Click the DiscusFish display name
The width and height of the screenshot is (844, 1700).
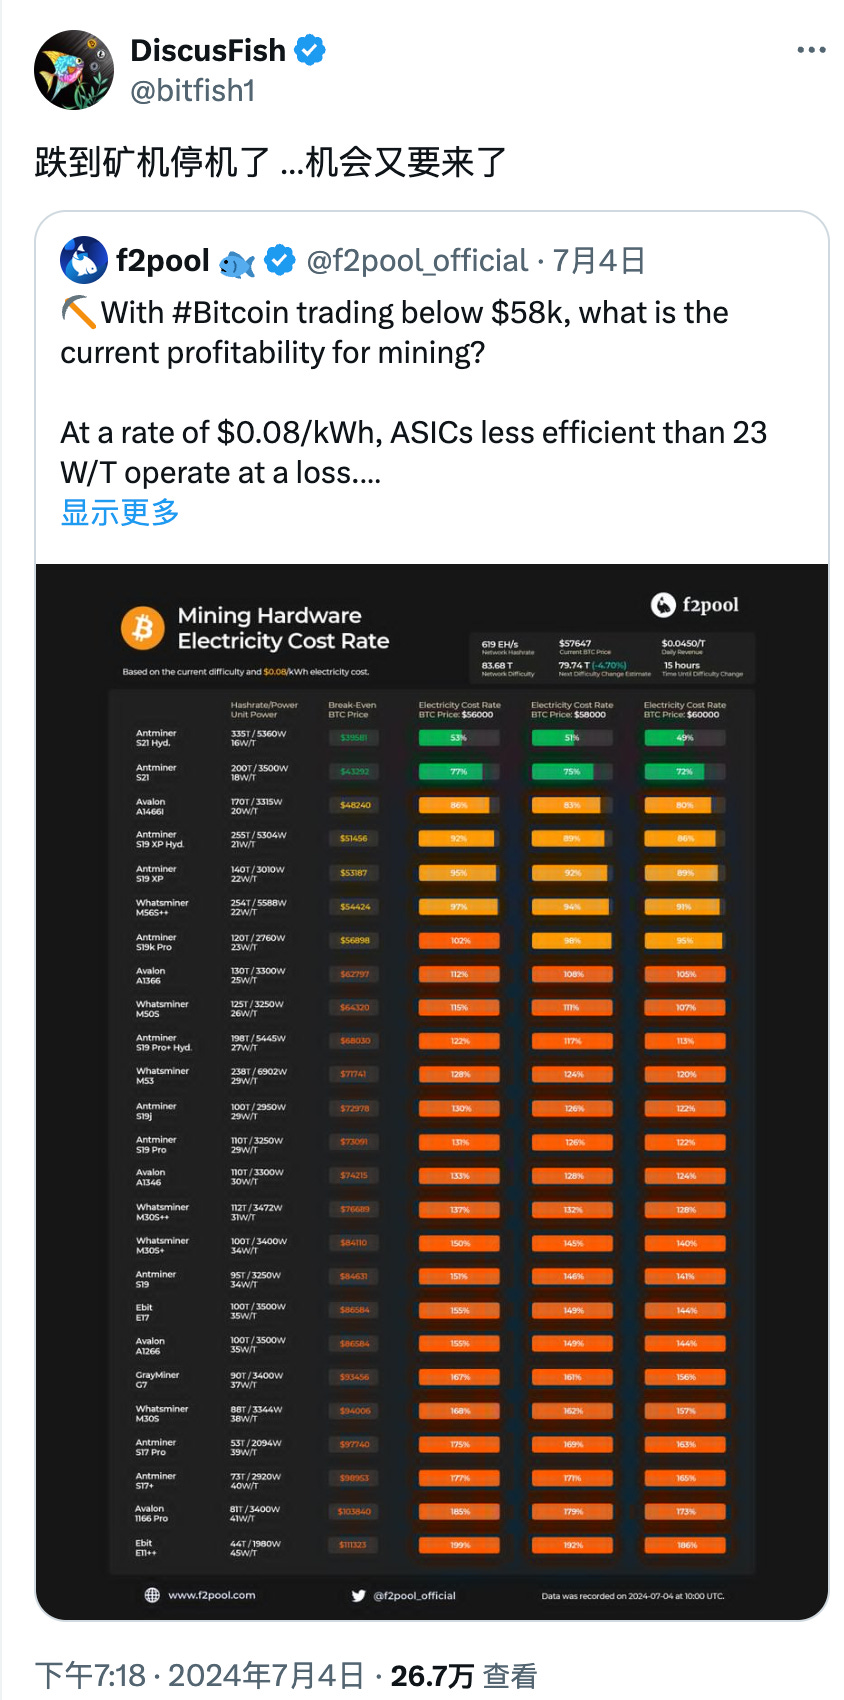208,50
